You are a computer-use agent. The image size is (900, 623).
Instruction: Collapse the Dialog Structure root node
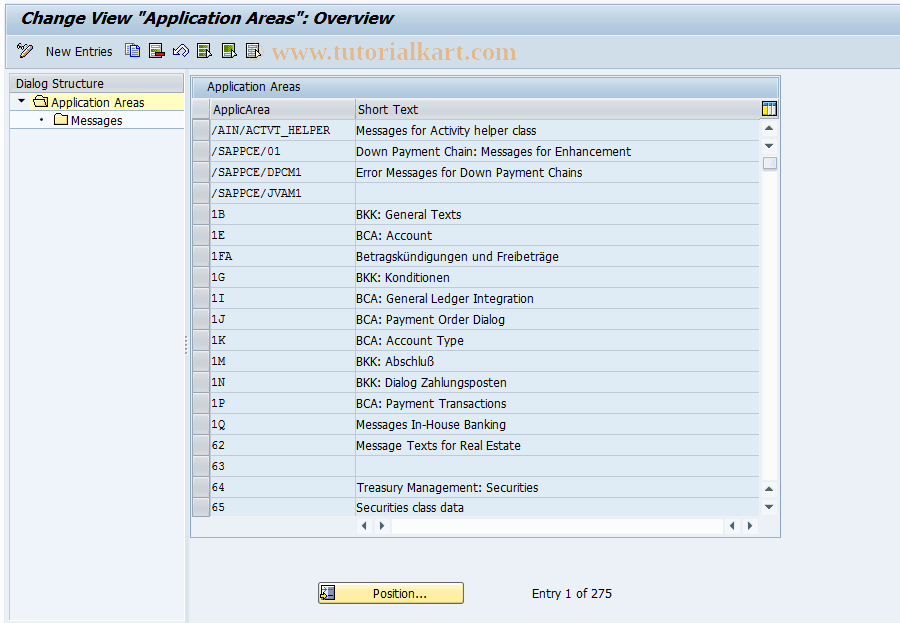[x=20, y=101]
